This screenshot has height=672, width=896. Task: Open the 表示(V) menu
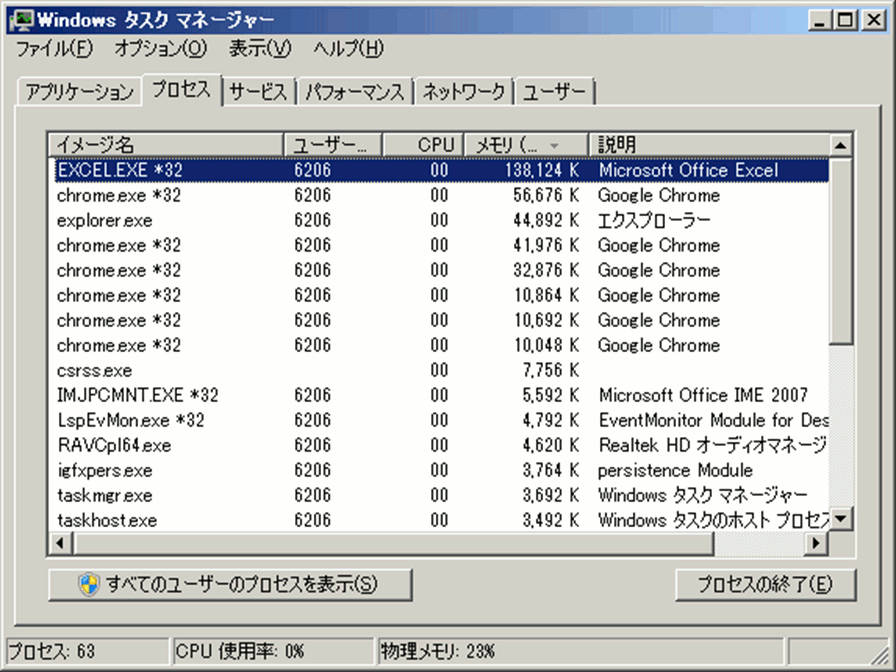click(x=260, y=48)
